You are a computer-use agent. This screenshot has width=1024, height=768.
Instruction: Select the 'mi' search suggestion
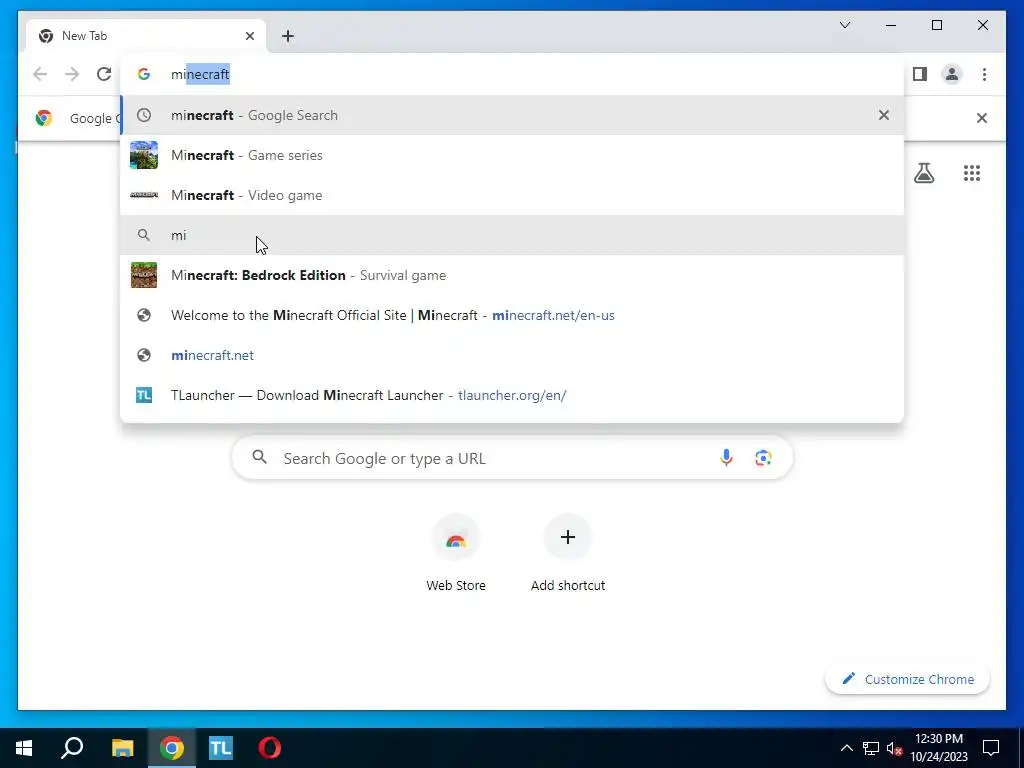(512, 235)
